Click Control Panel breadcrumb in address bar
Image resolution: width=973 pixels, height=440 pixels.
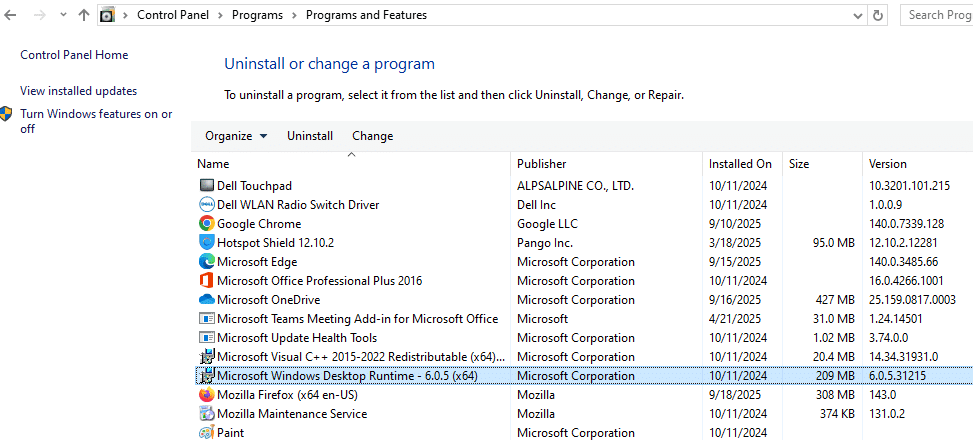point(173,15)
